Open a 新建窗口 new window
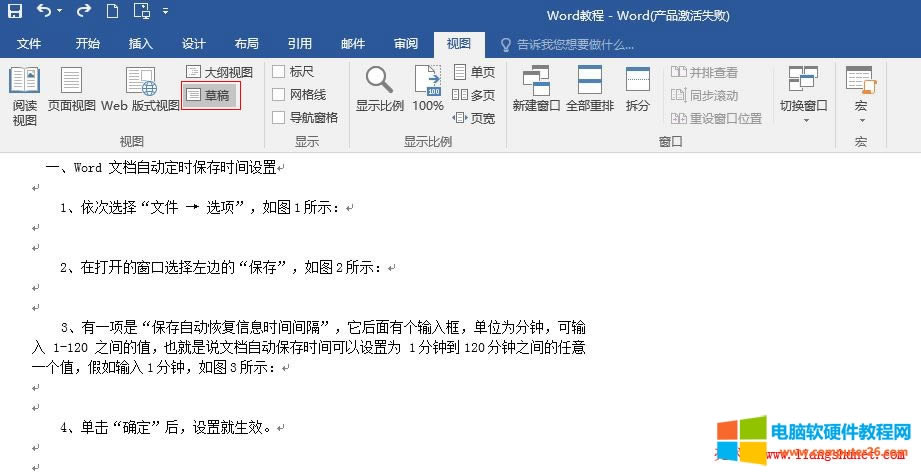 pyautogui.click(x=536, y=89)
